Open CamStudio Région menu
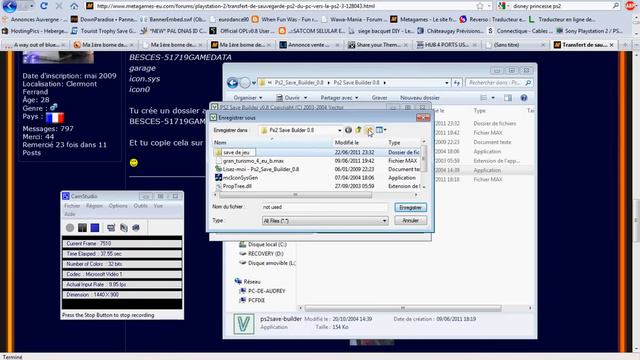 (94, 206)
